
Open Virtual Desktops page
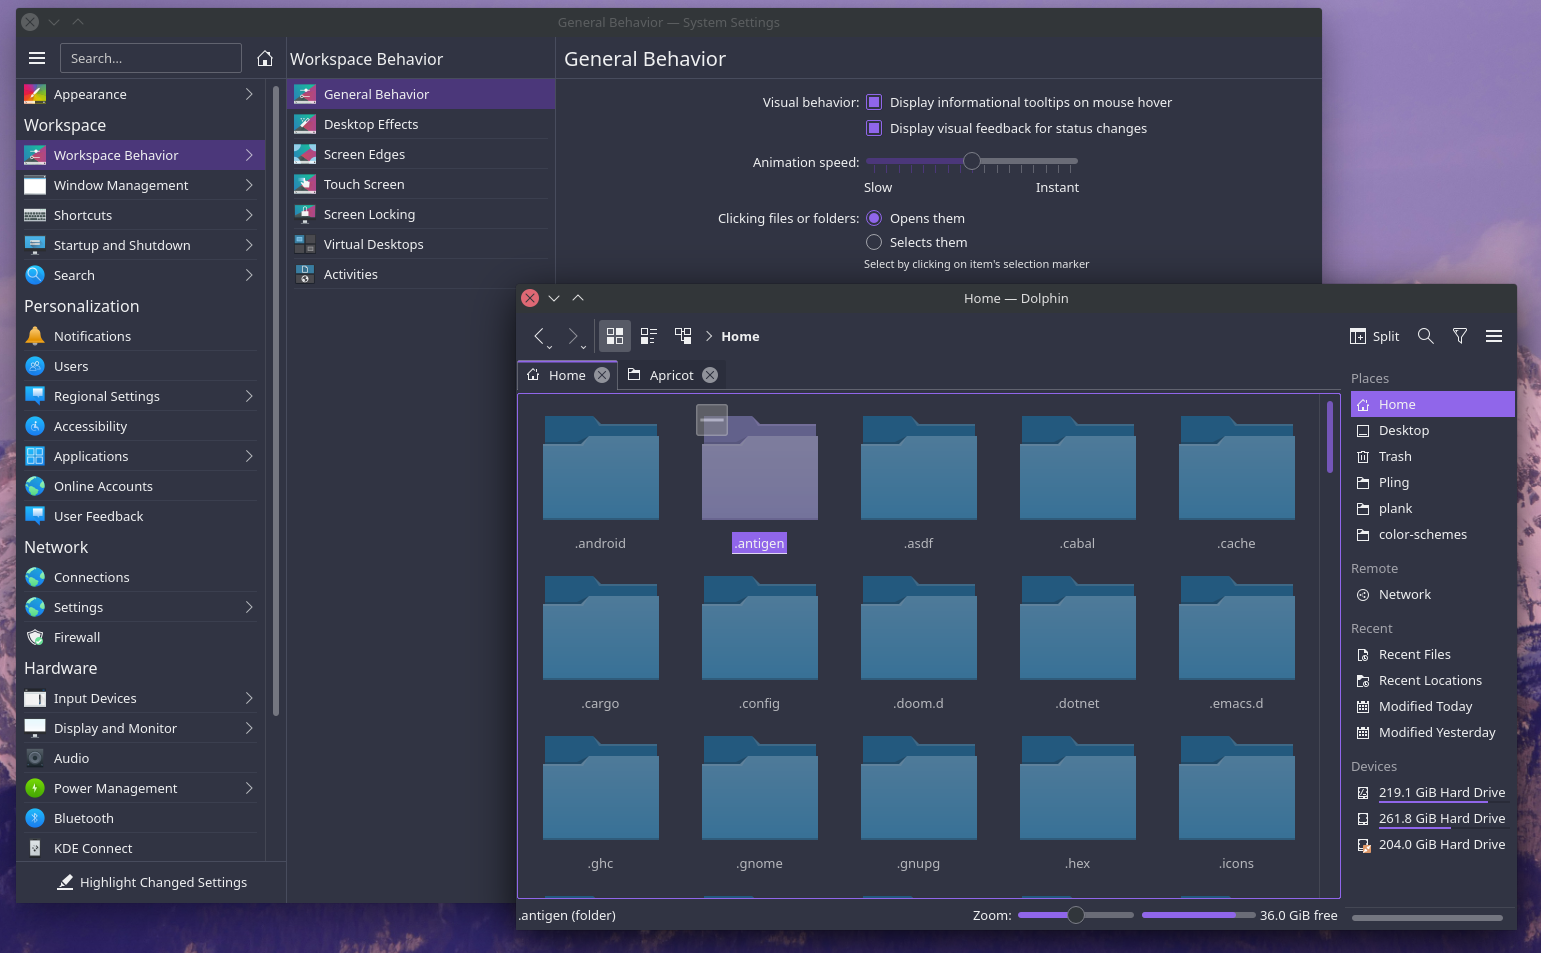(x=421, y=244)
